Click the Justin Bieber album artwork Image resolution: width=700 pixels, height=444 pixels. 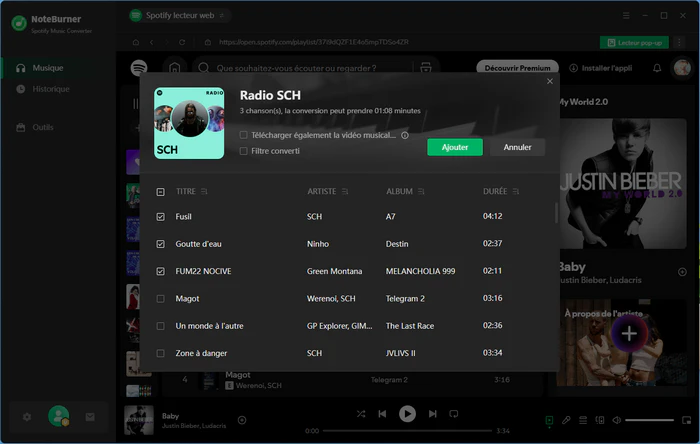623,183
